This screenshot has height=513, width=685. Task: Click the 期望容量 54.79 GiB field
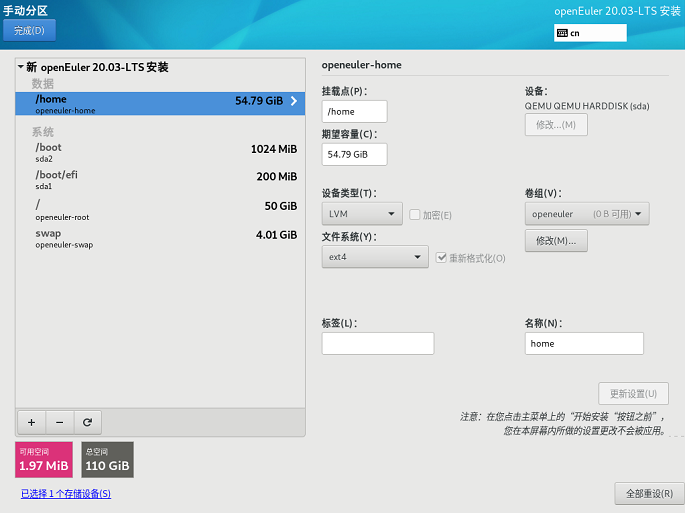coord(354,154)
